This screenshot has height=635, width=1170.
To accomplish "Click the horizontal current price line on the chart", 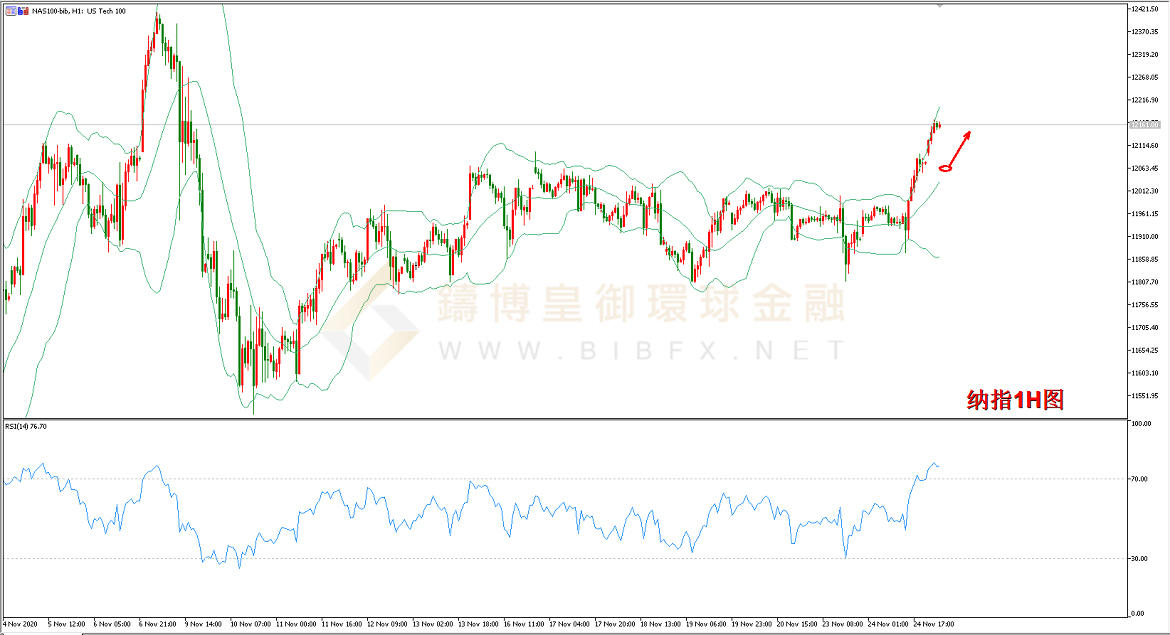I will (x=500, y=124).
